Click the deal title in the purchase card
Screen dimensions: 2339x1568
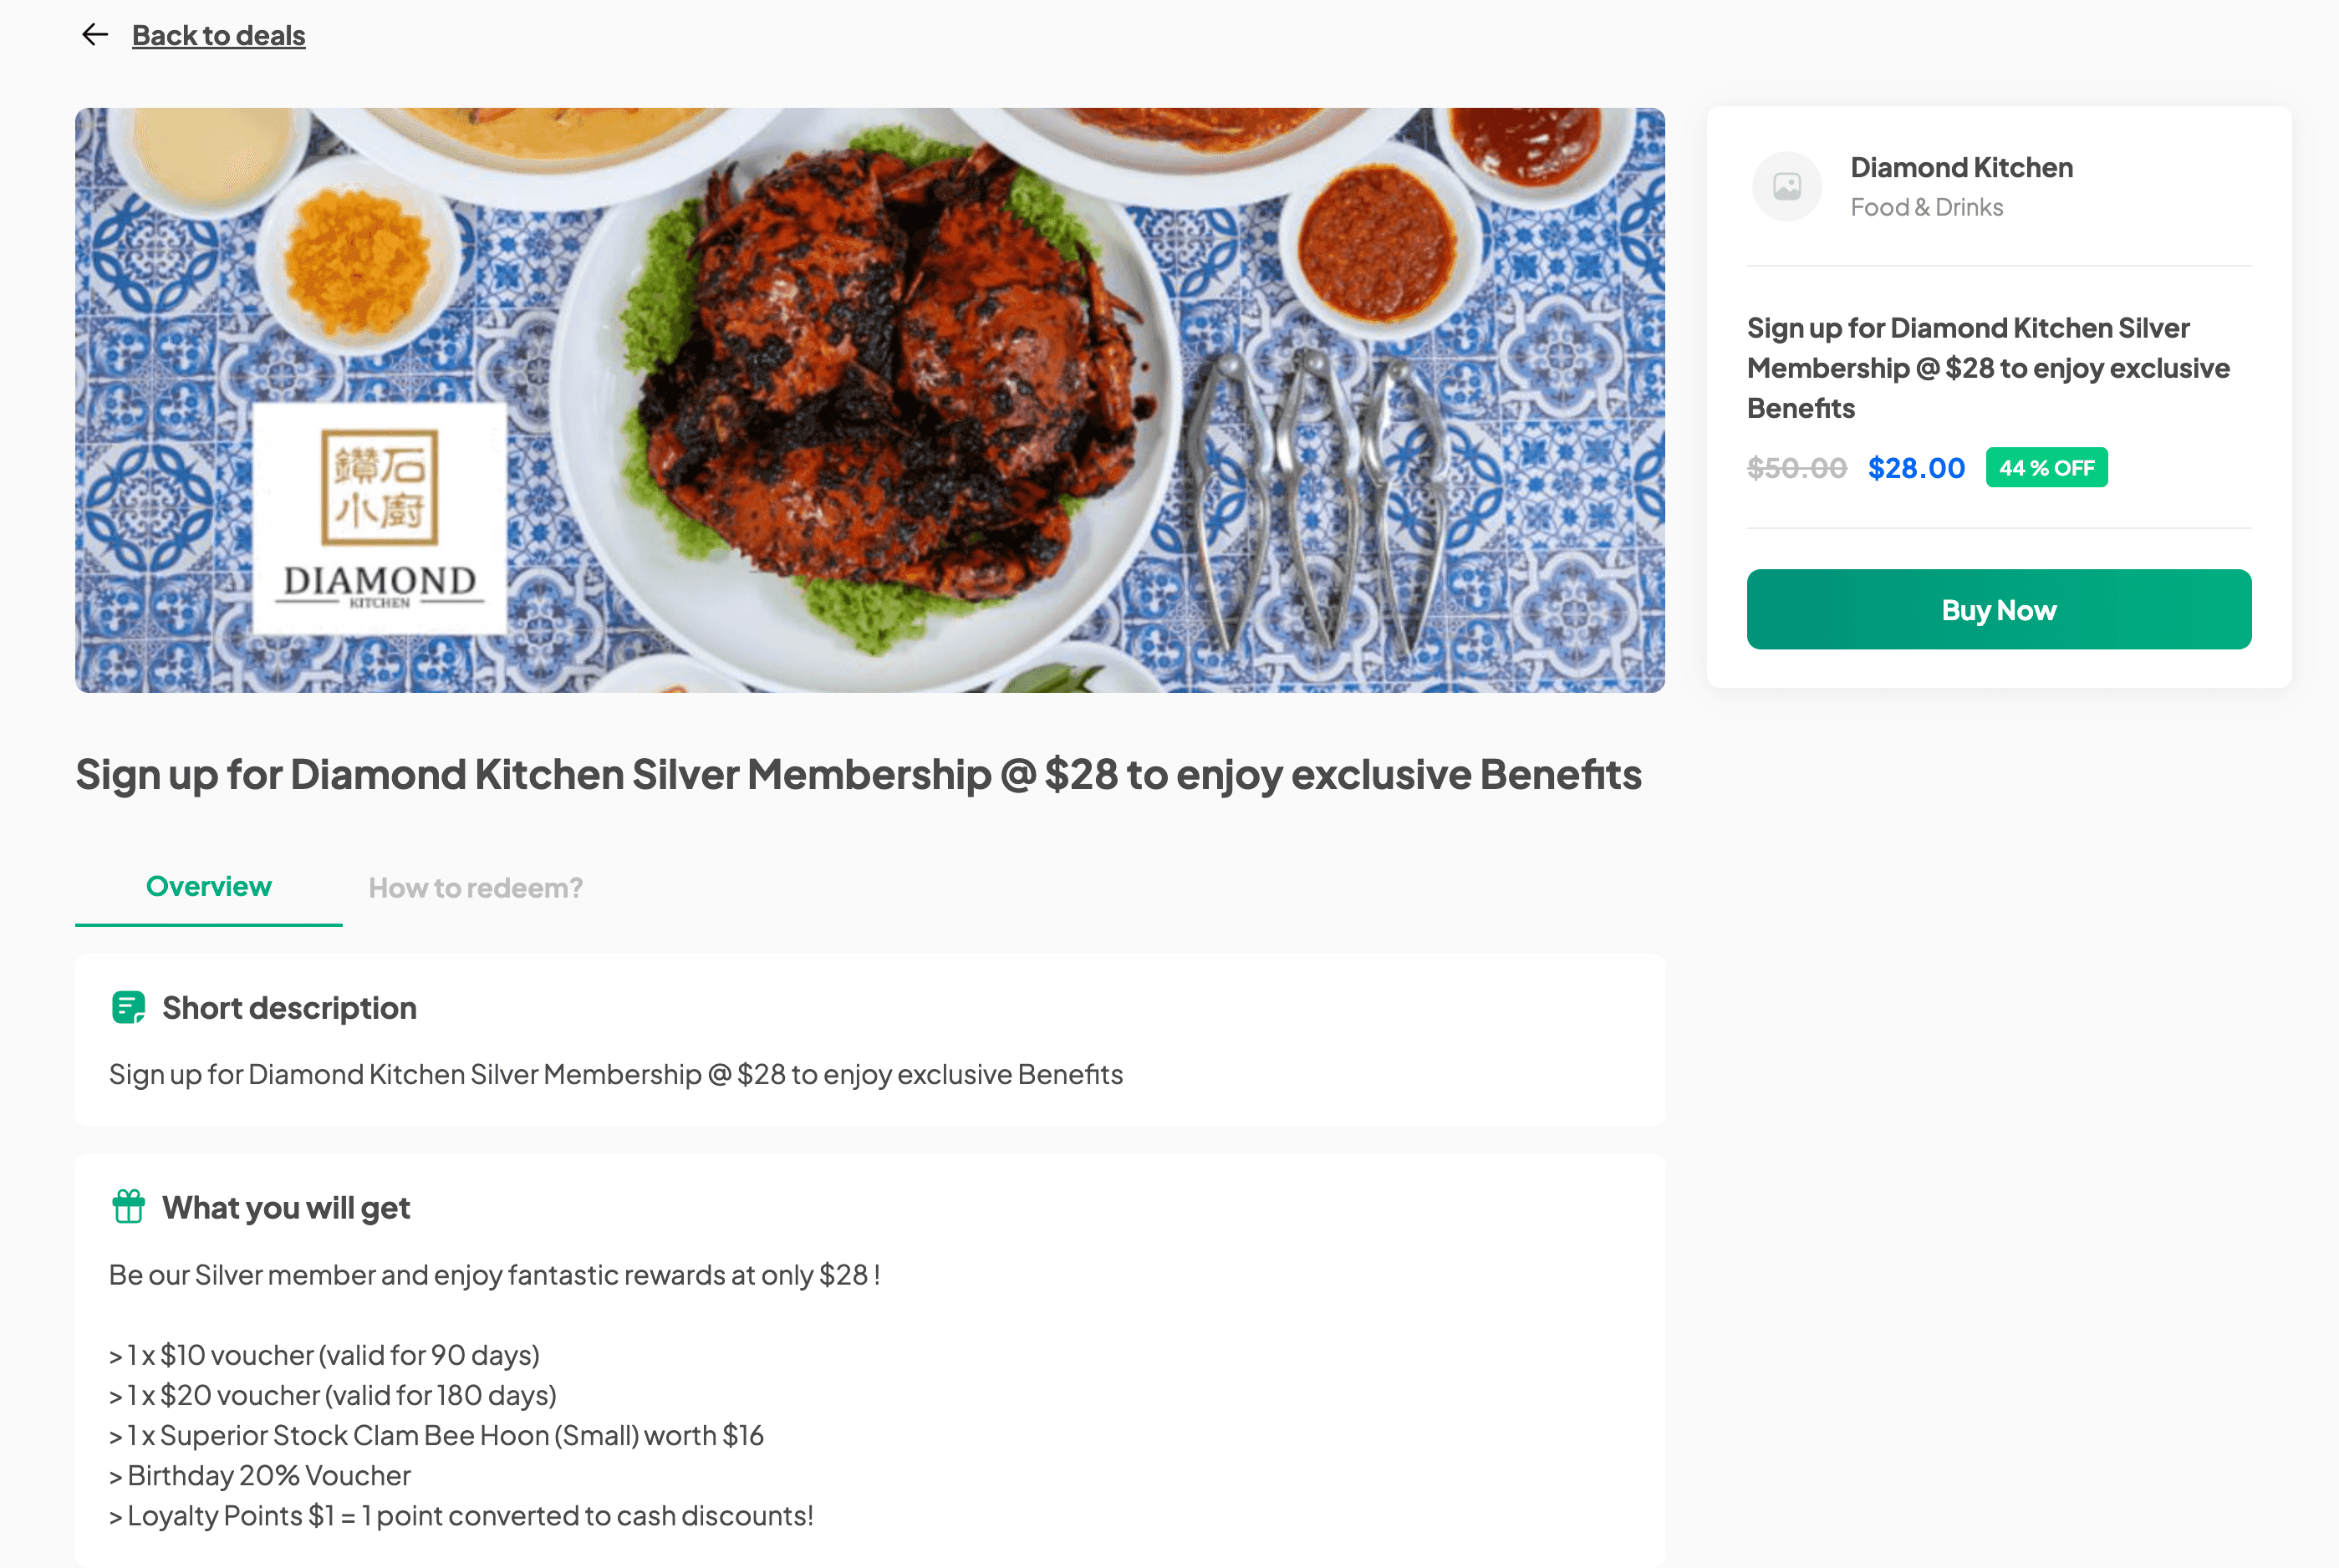1987,368
